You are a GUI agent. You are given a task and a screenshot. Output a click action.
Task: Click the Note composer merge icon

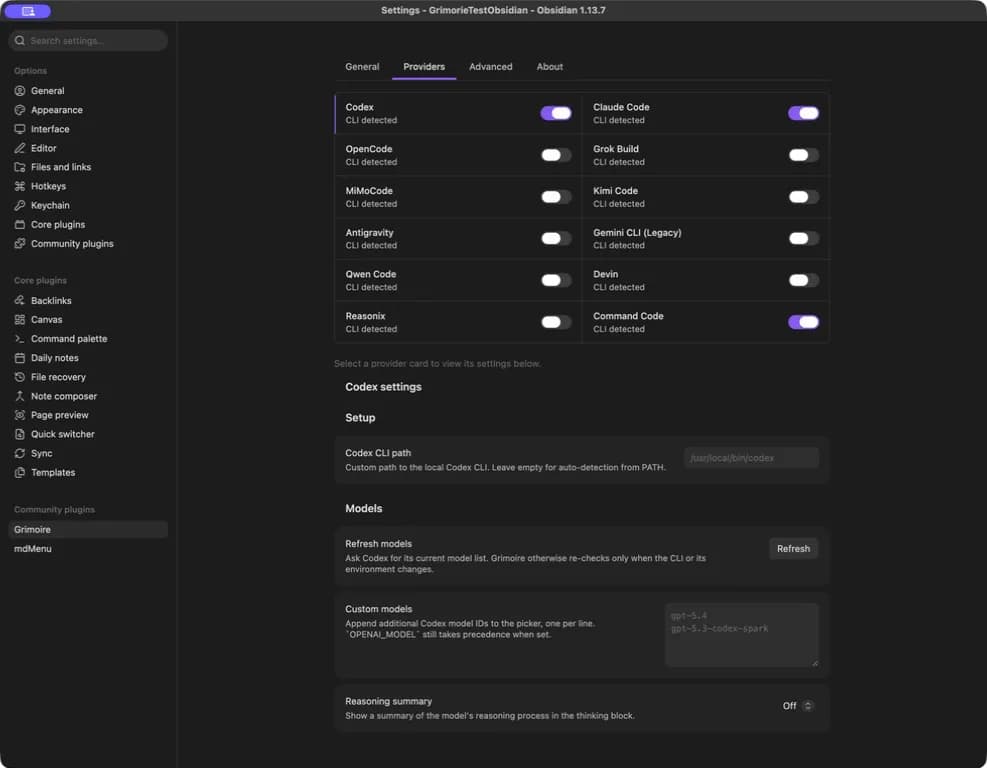tap(20, 396)
